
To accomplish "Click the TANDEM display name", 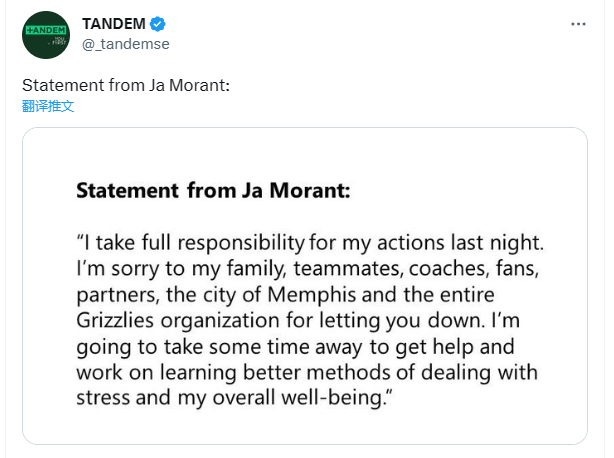I will 114,24.
